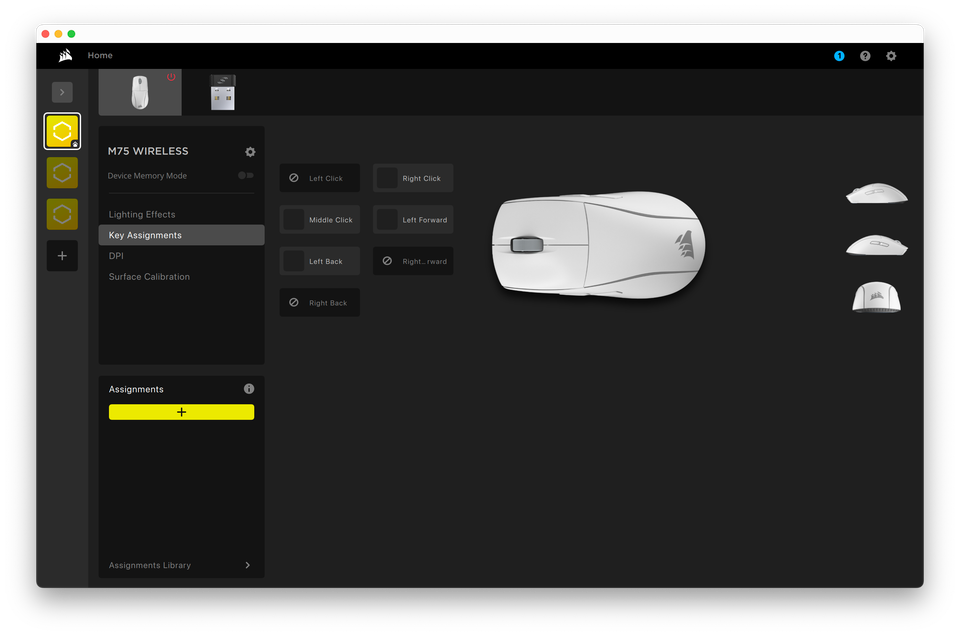This screenshot has height=636, width=960.
Task: Click the Corsair sails logo
Action: pos(66,55)
